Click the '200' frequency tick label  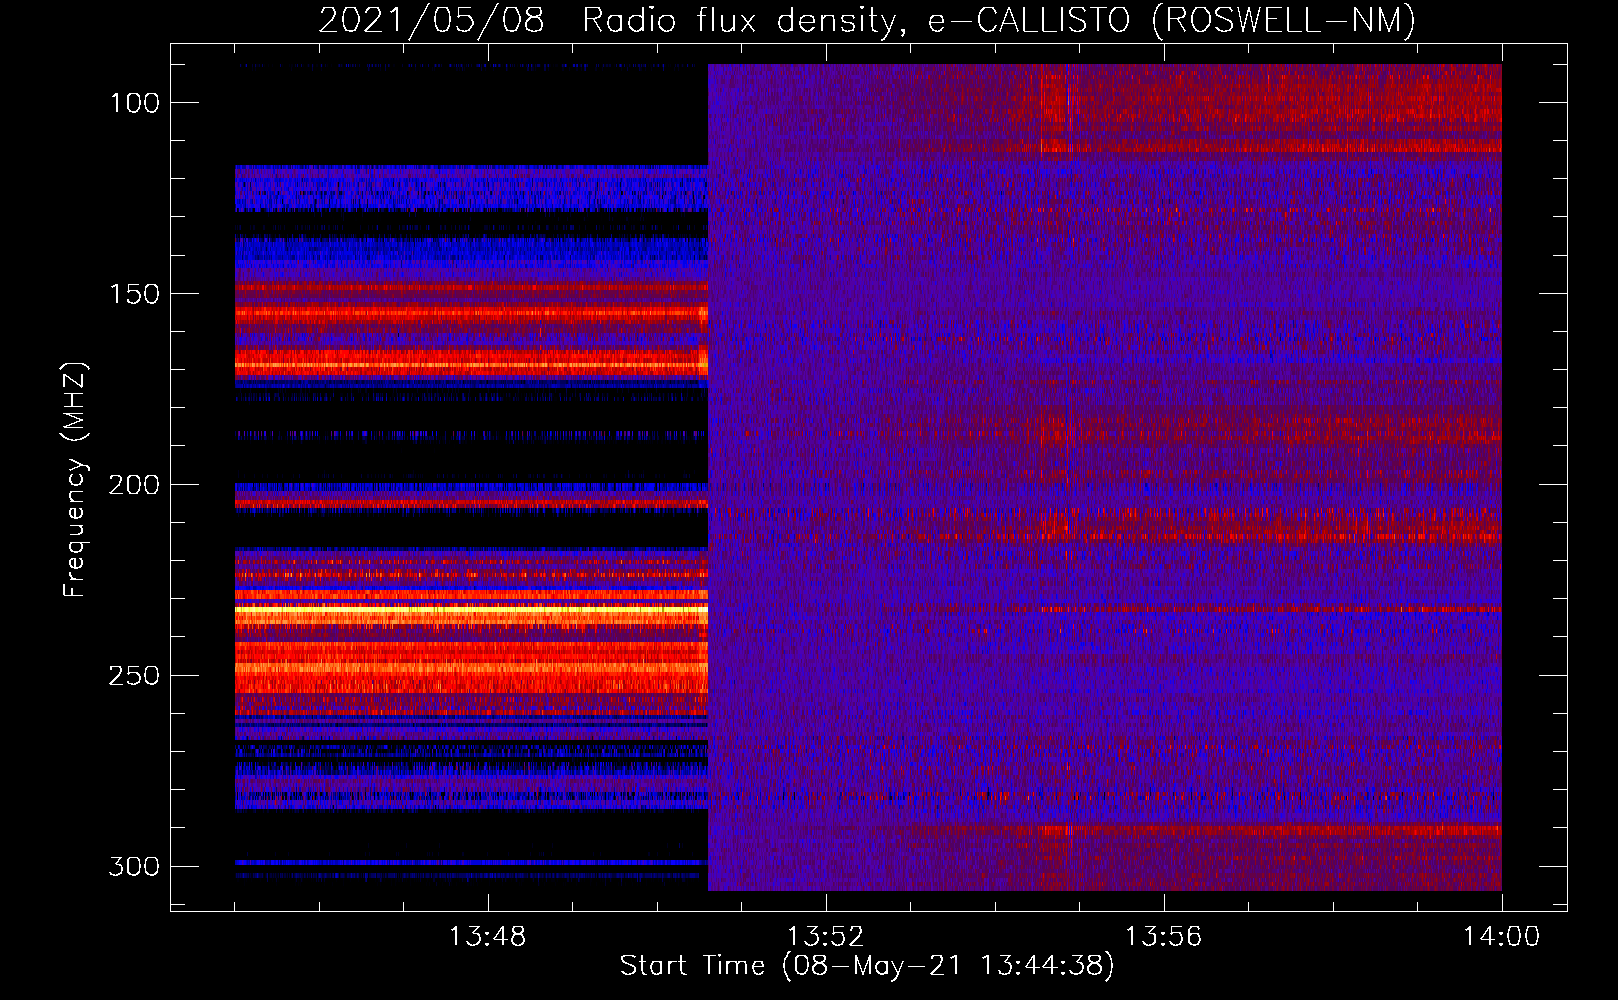pyautogui.click(x=135, y=485)
